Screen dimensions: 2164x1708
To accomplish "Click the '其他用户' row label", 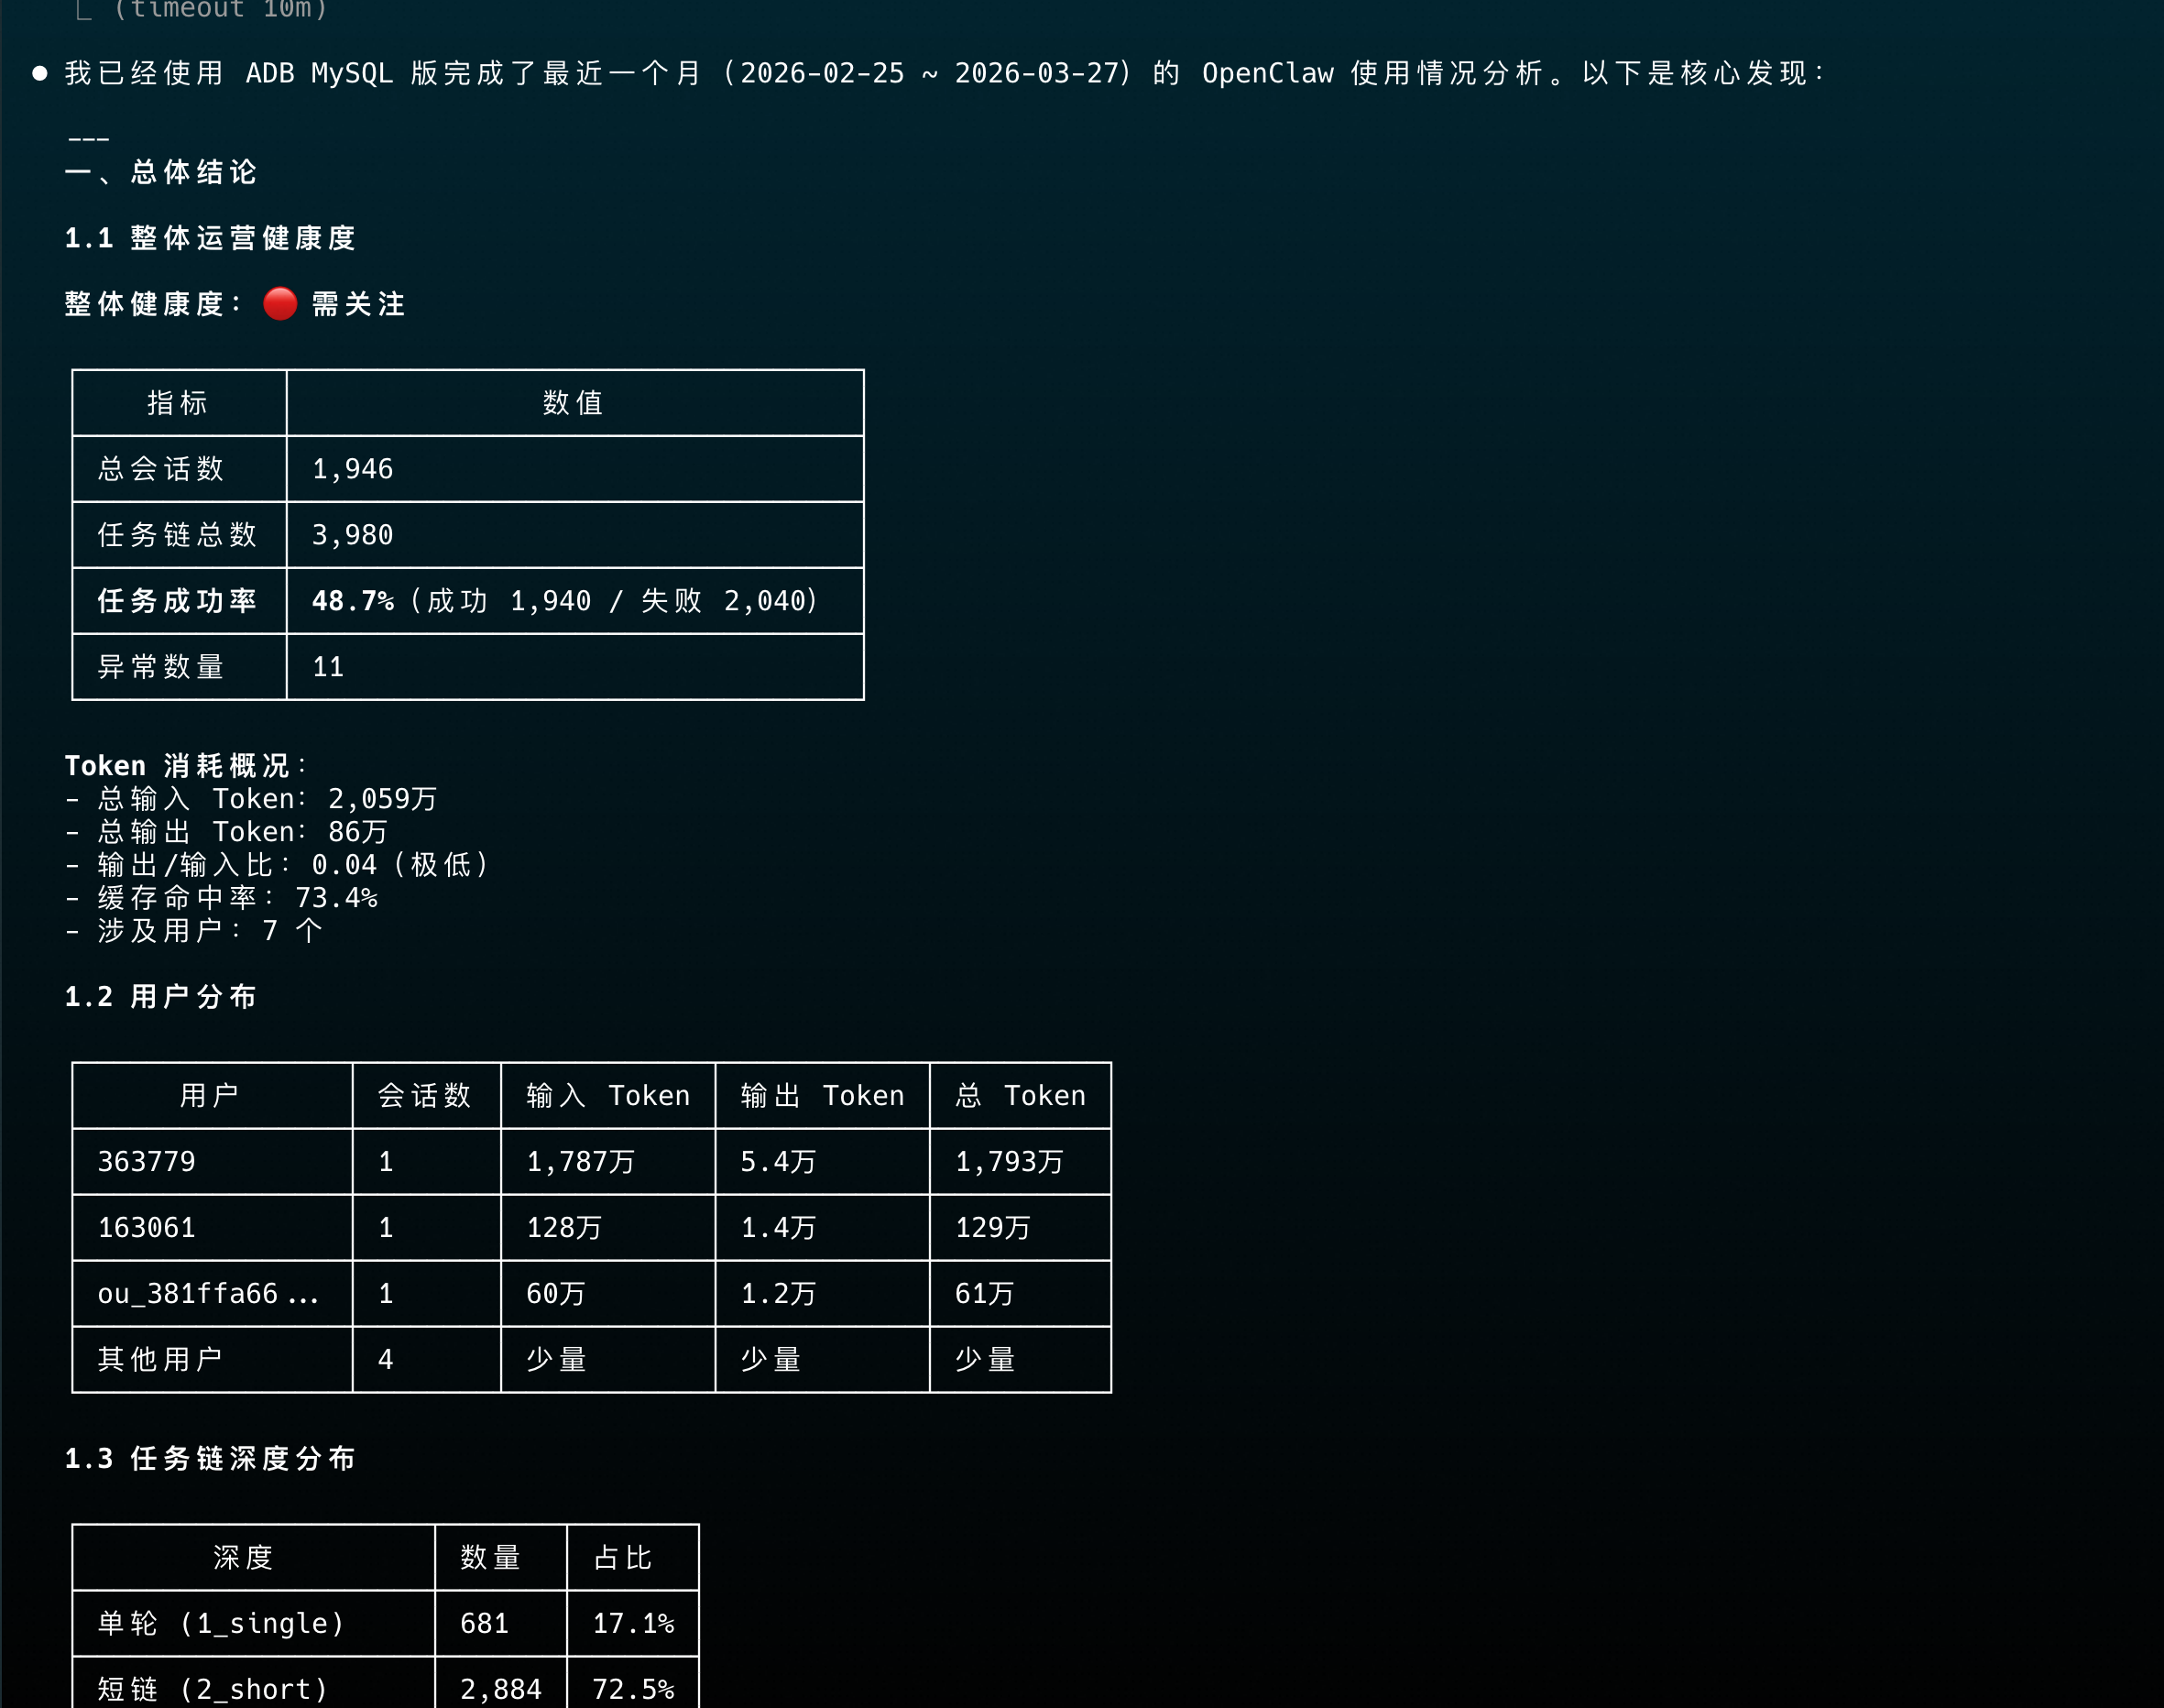I will pos(160,1360).
